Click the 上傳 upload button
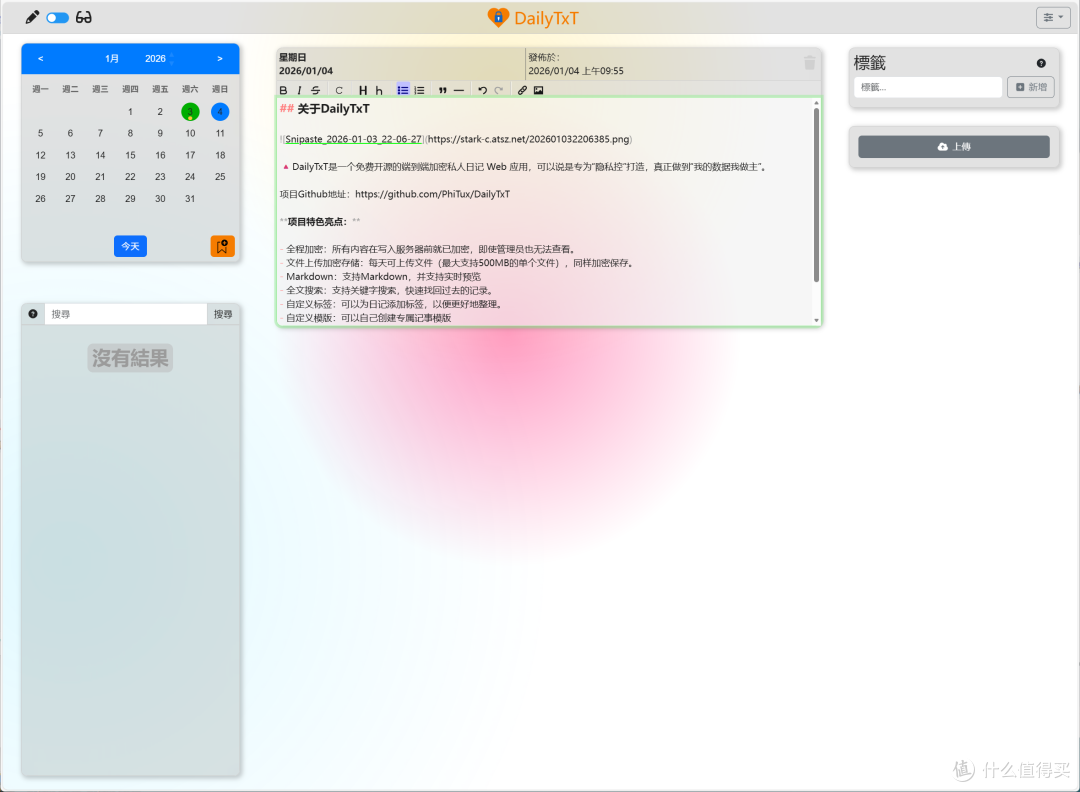 point(953,147)
